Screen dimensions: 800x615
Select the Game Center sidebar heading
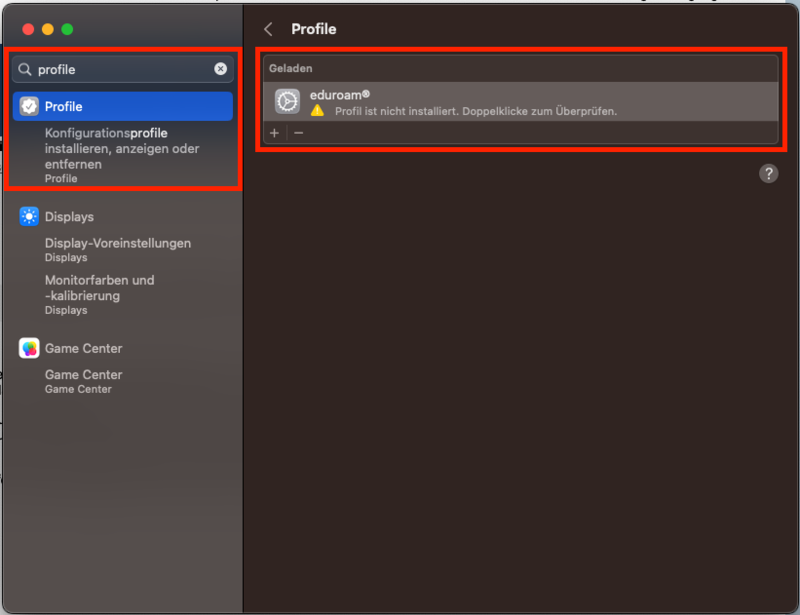84,349
